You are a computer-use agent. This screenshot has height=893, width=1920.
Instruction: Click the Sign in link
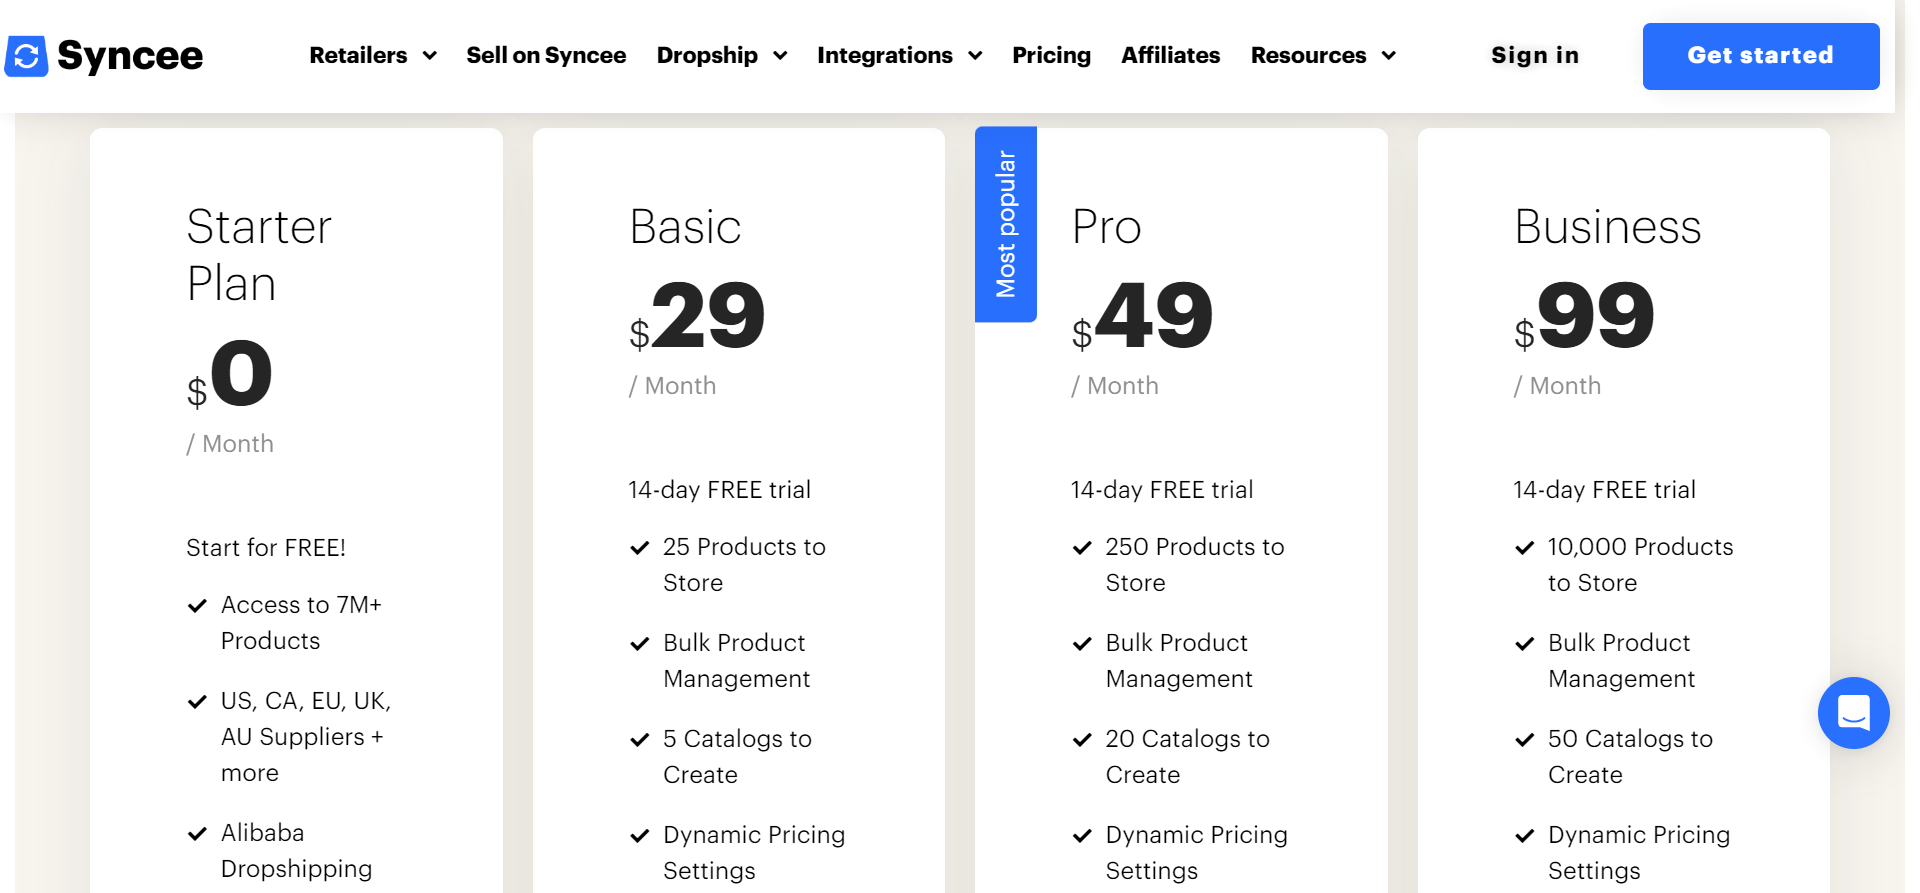pos(1534,56)
